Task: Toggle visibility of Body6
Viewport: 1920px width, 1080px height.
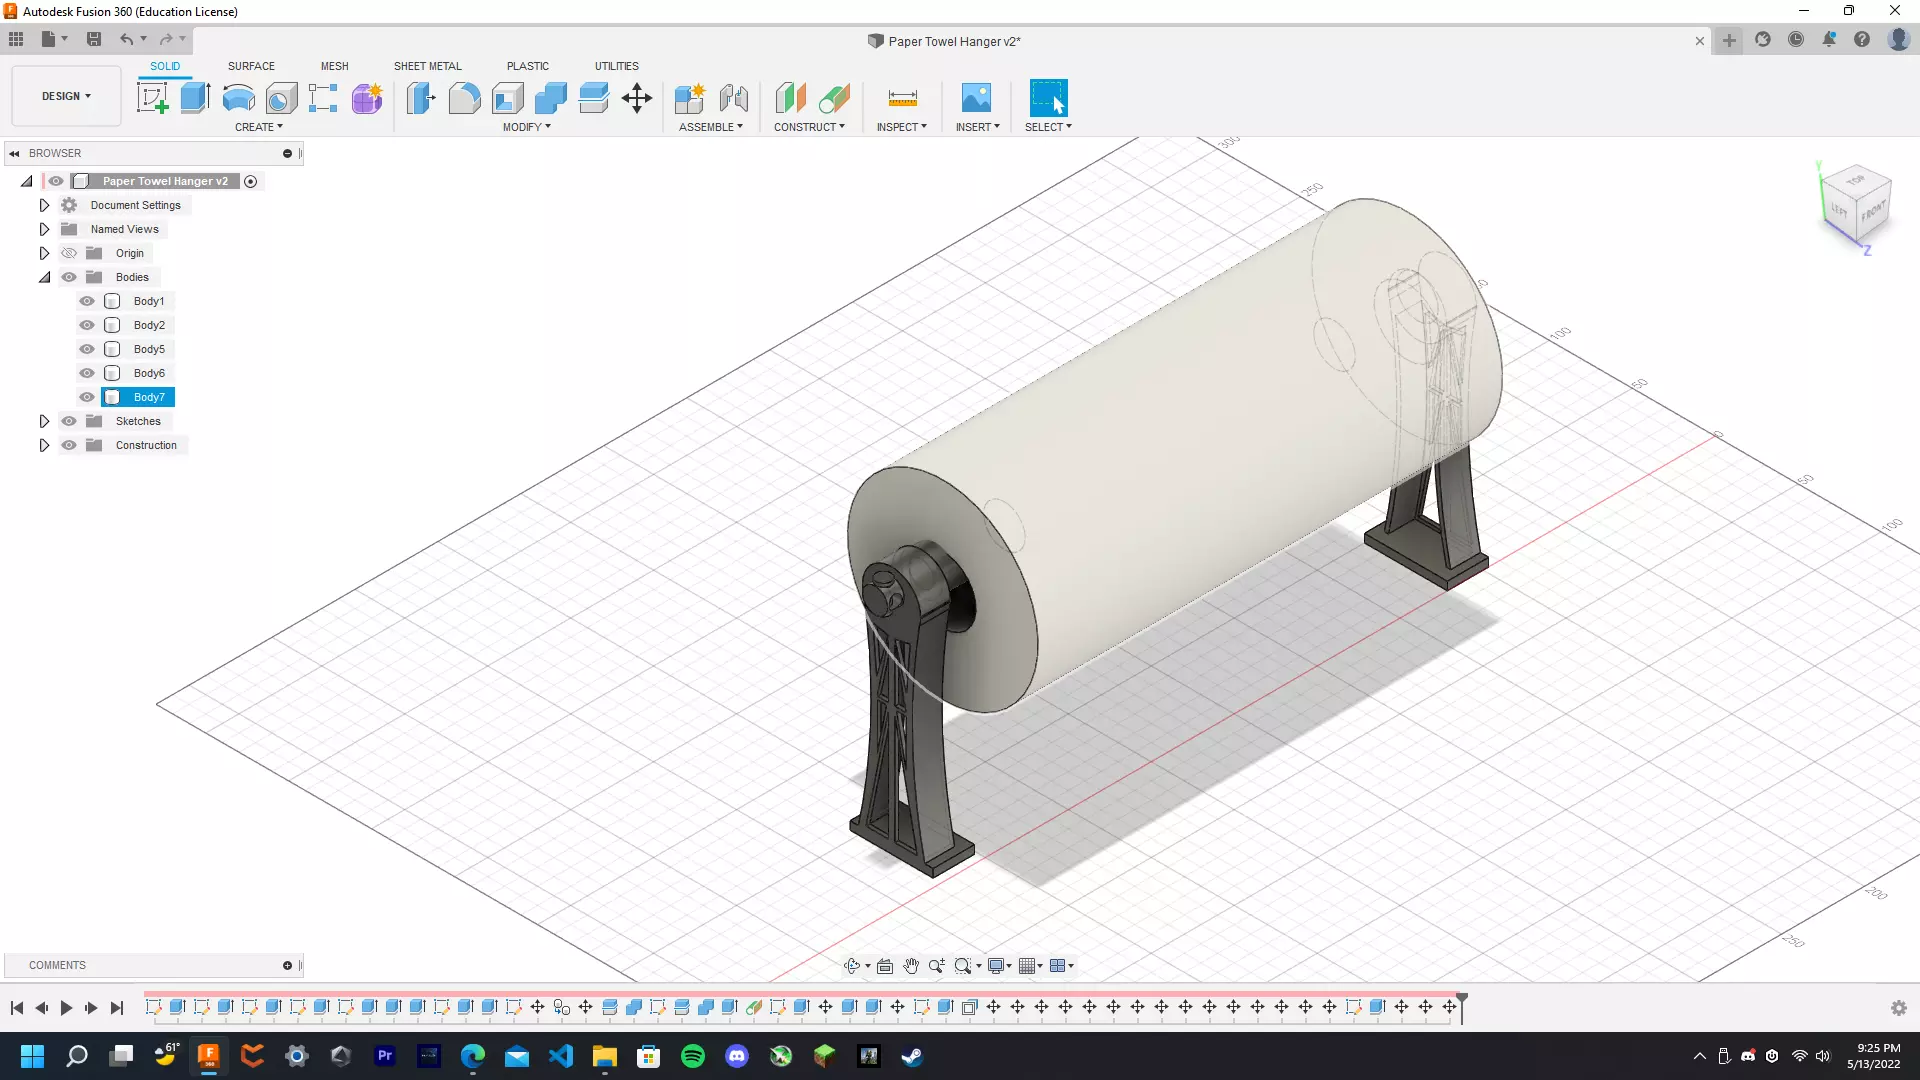Action: click(87, 373)
